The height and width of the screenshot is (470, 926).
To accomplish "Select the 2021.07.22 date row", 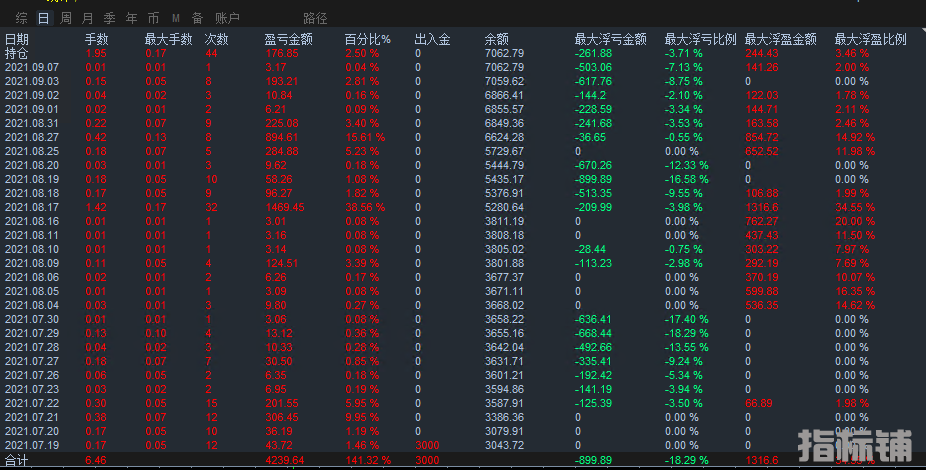I will click(32, 403).
